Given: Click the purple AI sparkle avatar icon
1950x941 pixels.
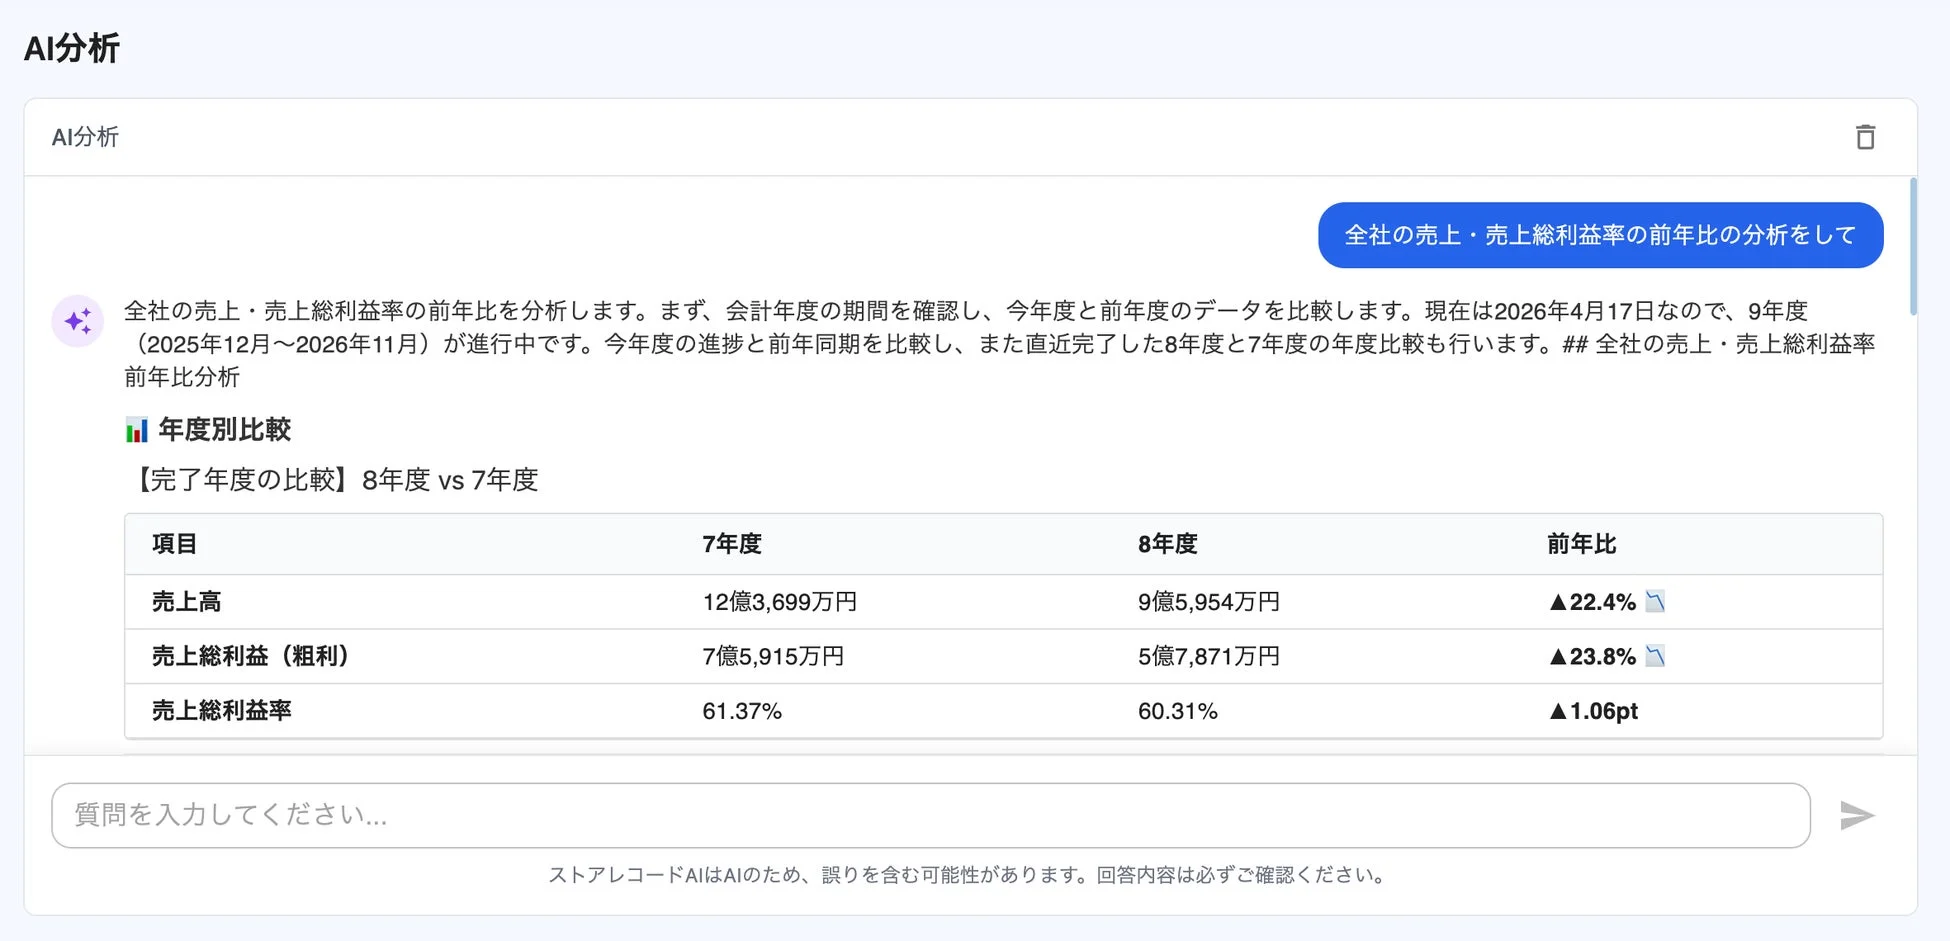Looking at the screenshot, I should (78, 321).
